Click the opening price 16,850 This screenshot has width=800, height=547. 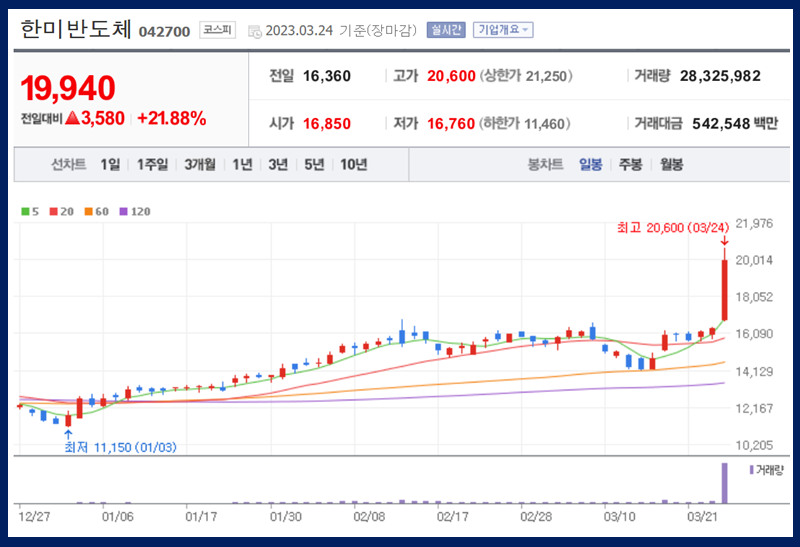[327, 123]
